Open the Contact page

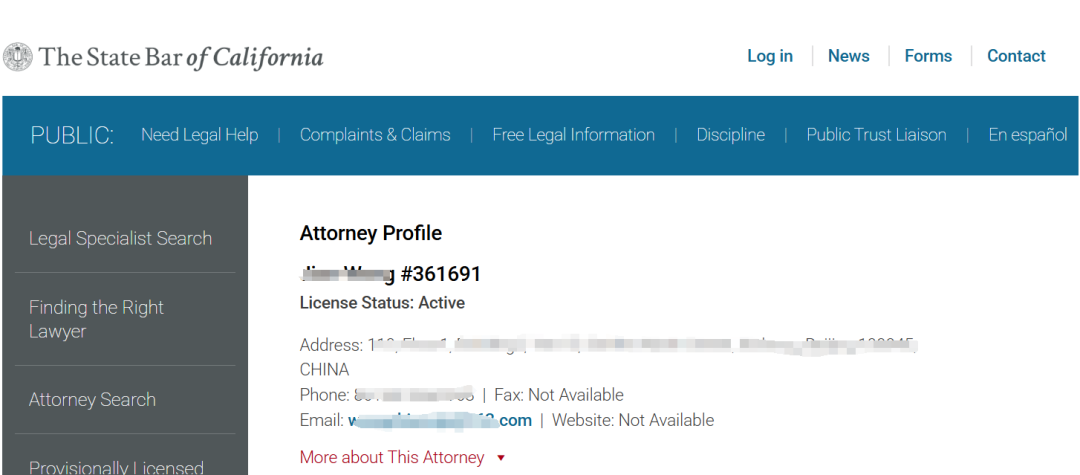1017,56
